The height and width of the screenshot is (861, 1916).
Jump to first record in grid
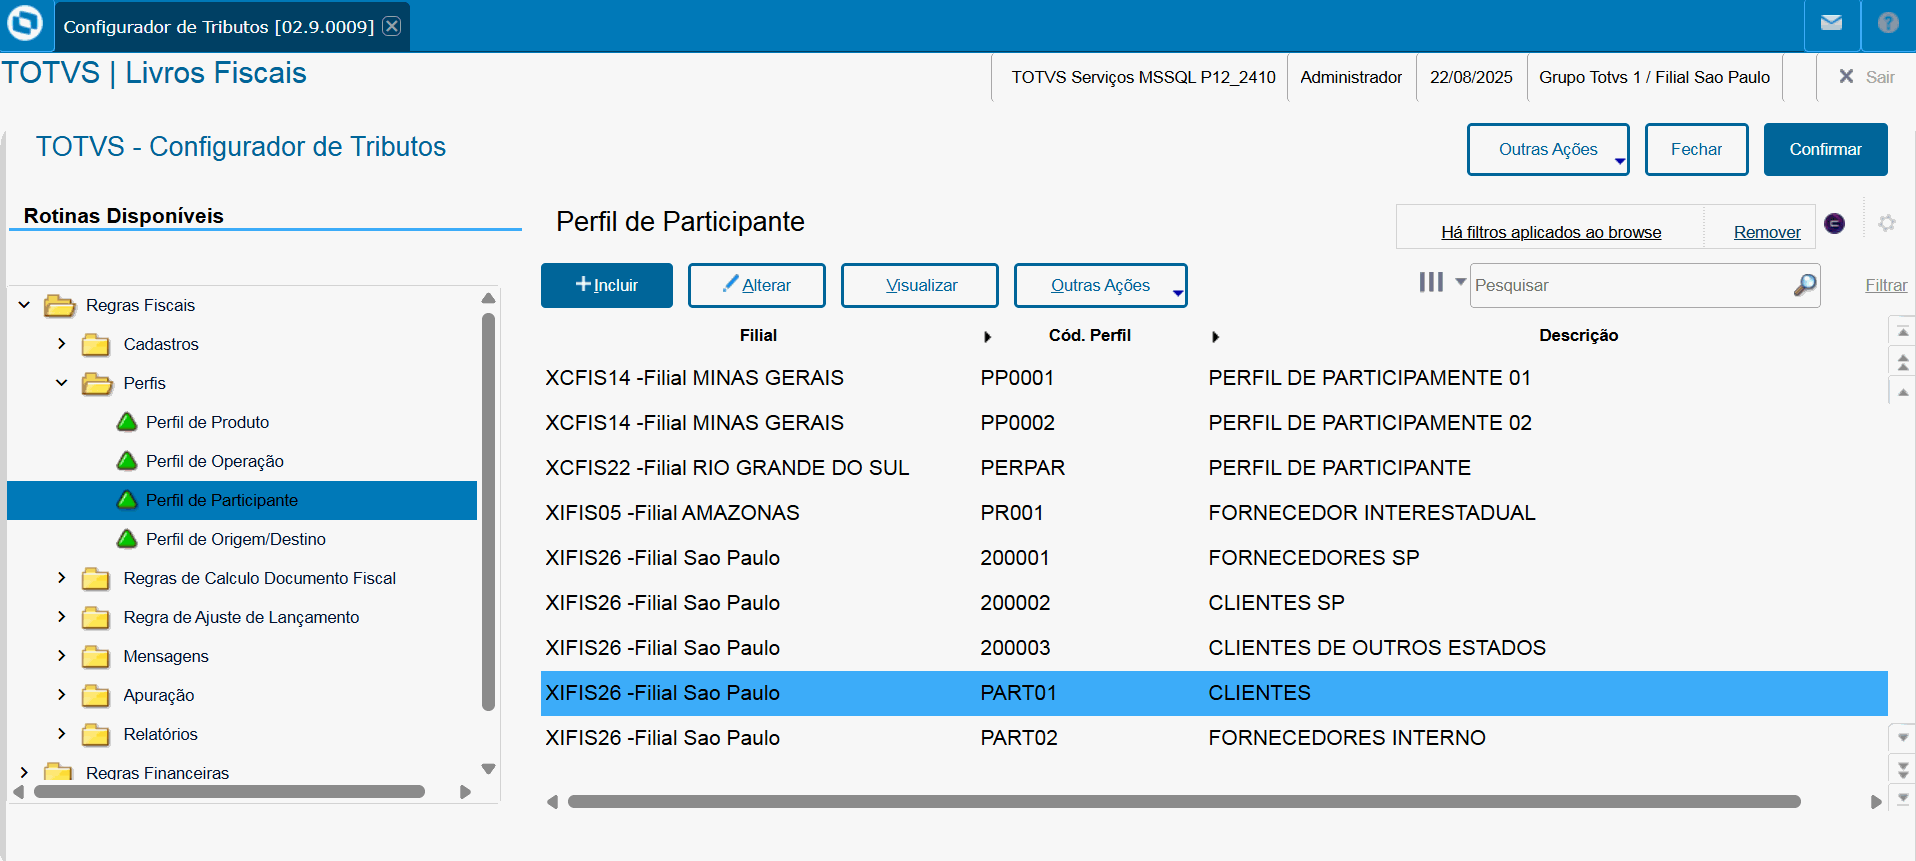click(1903, 331)
